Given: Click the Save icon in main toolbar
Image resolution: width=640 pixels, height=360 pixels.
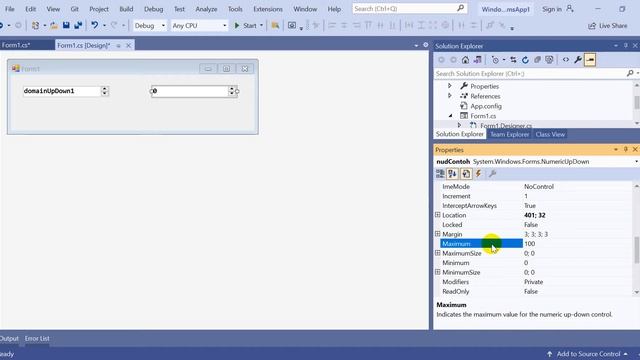Looking at the screenshot, I should (66, 25).
